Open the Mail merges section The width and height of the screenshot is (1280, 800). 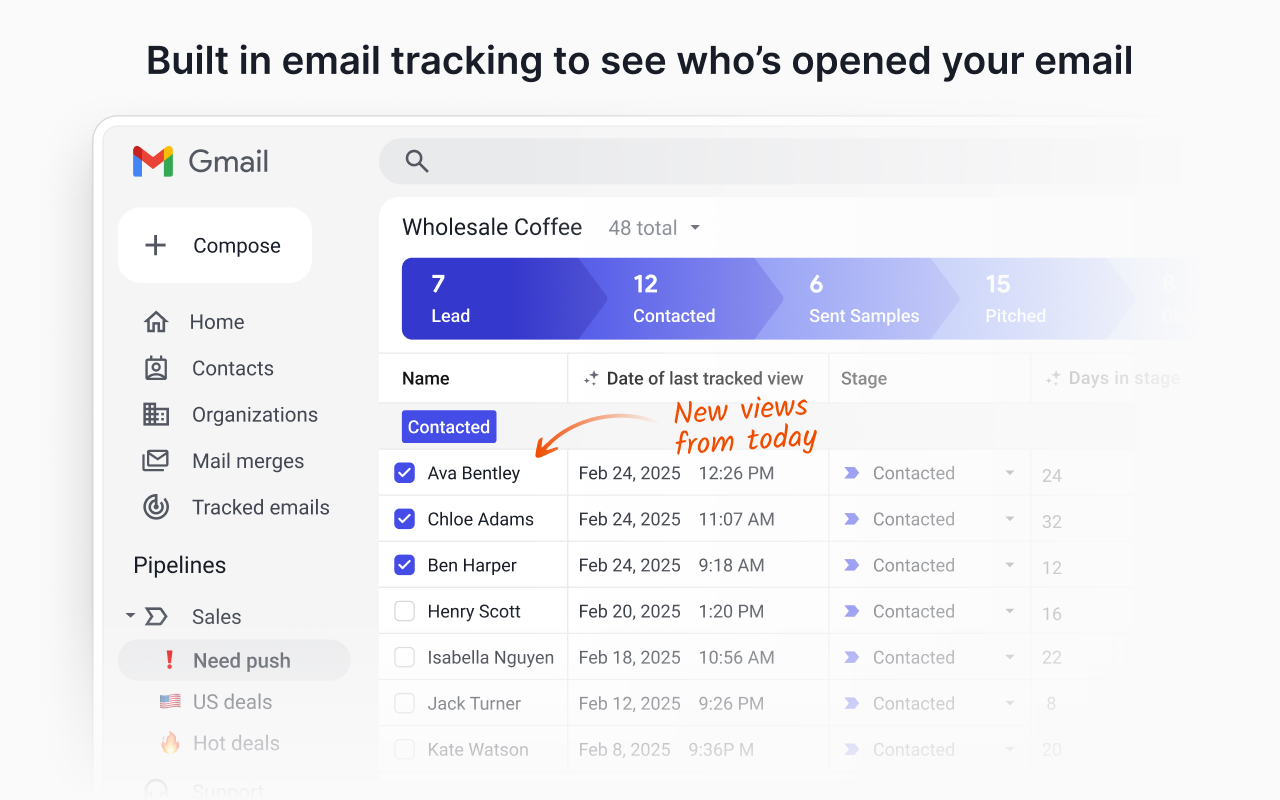tap(247, 460)
